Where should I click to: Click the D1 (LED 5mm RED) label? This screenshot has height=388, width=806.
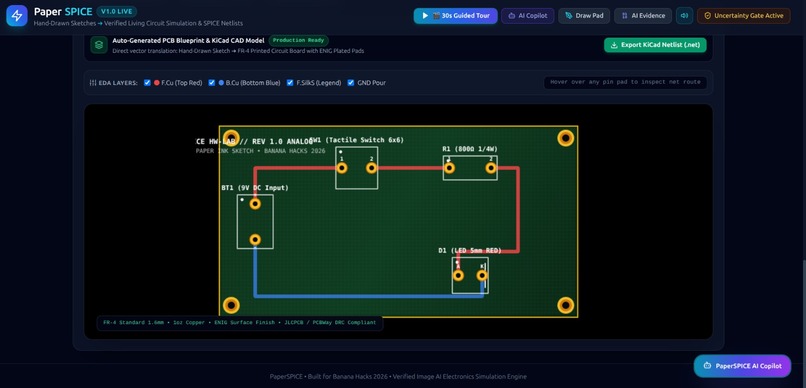pos(470,250)
